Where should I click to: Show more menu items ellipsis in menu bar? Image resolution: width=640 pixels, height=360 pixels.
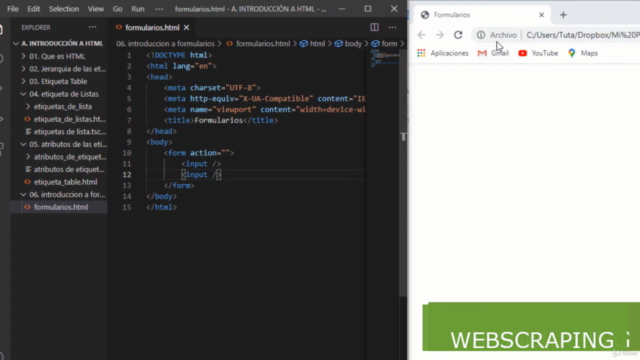[x=159, y=9]
